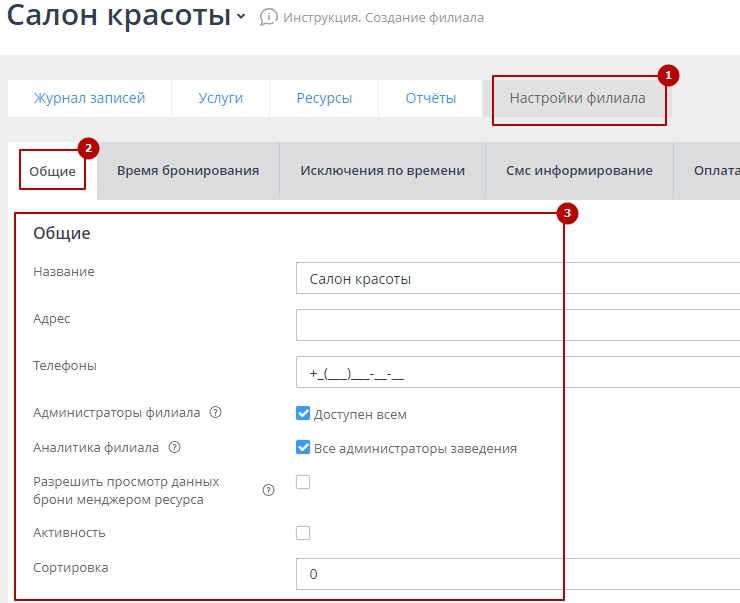
Task: Expand the Салон красоты title dropdown arrow
Action: coord(241,17)
